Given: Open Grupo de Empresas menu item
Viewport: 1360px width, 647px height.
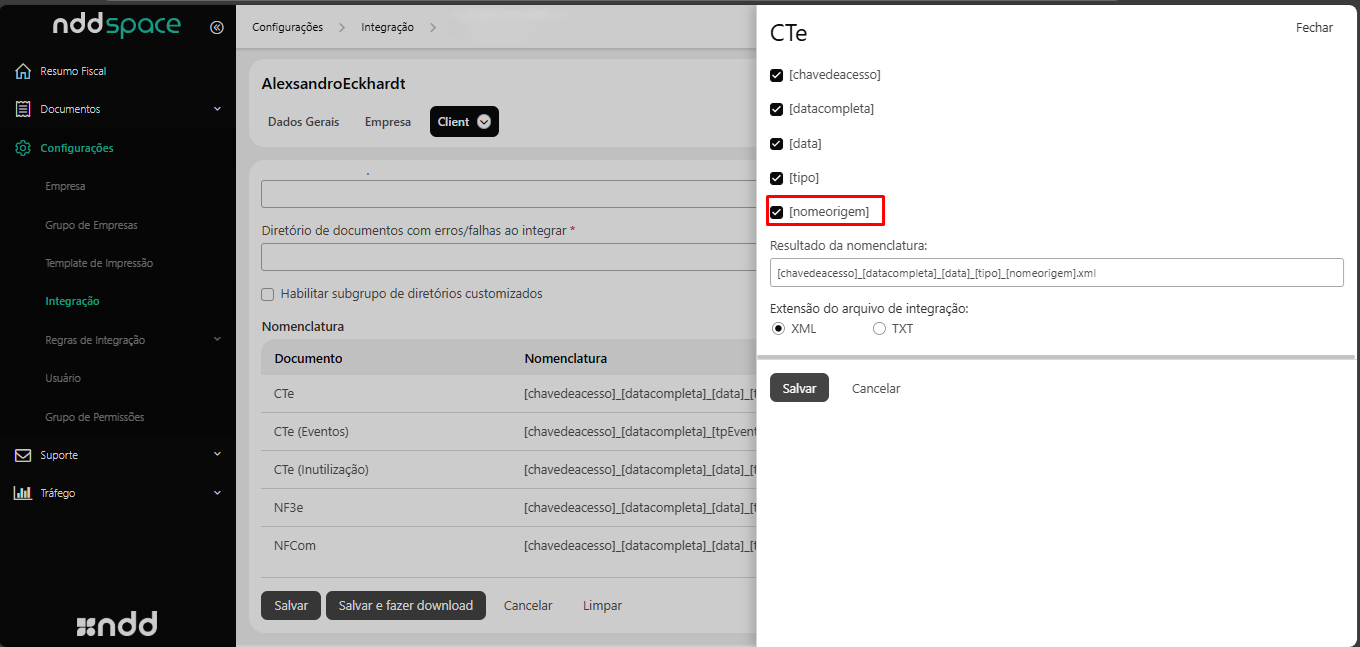Looking at the screenshot, I should [91, 225].
